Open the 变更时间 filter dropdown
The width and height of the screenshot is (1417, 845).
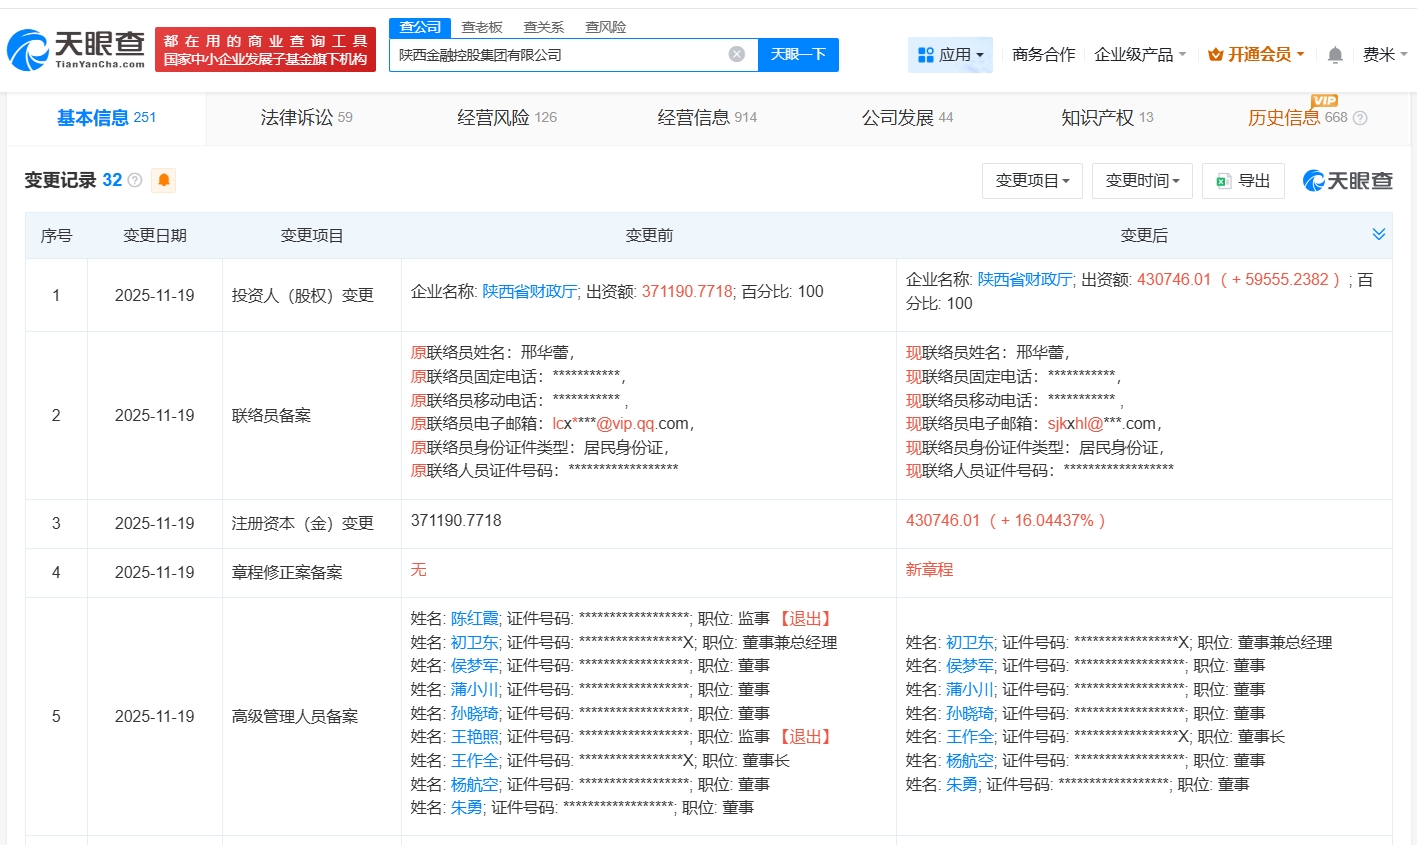tap(1142, 181)
